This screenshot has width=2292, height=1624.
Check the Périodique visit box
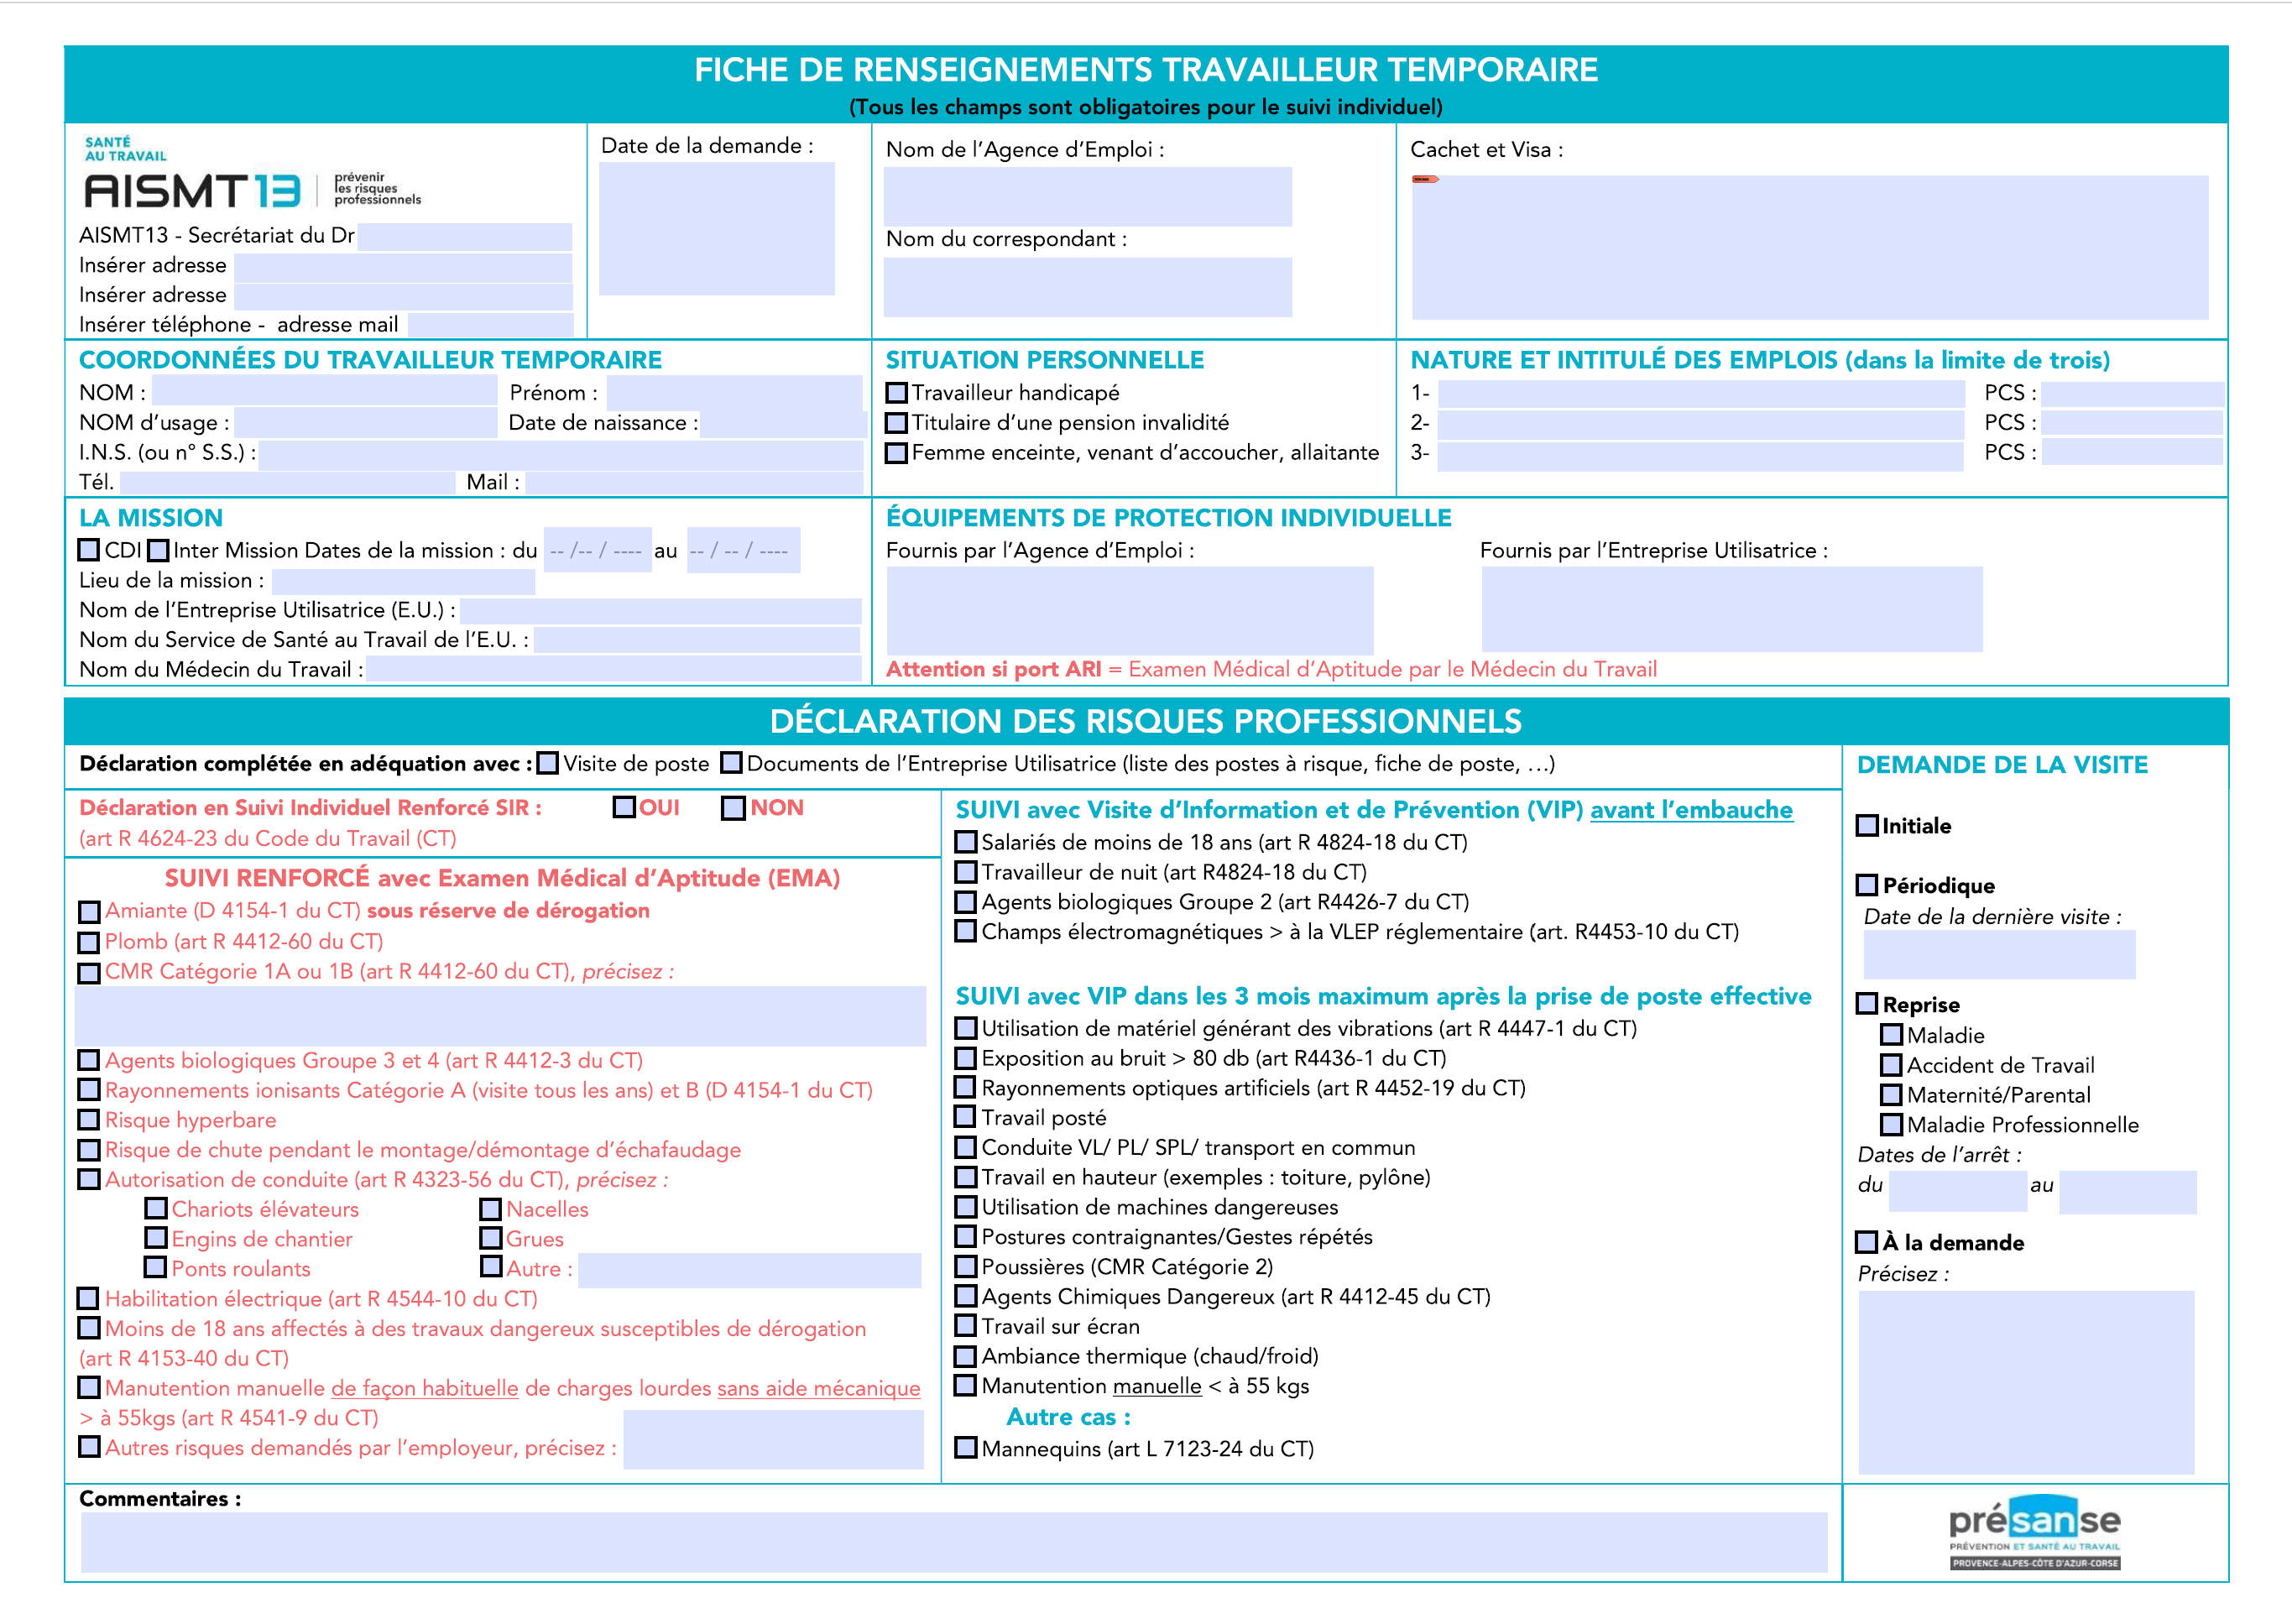[1867, 885]
